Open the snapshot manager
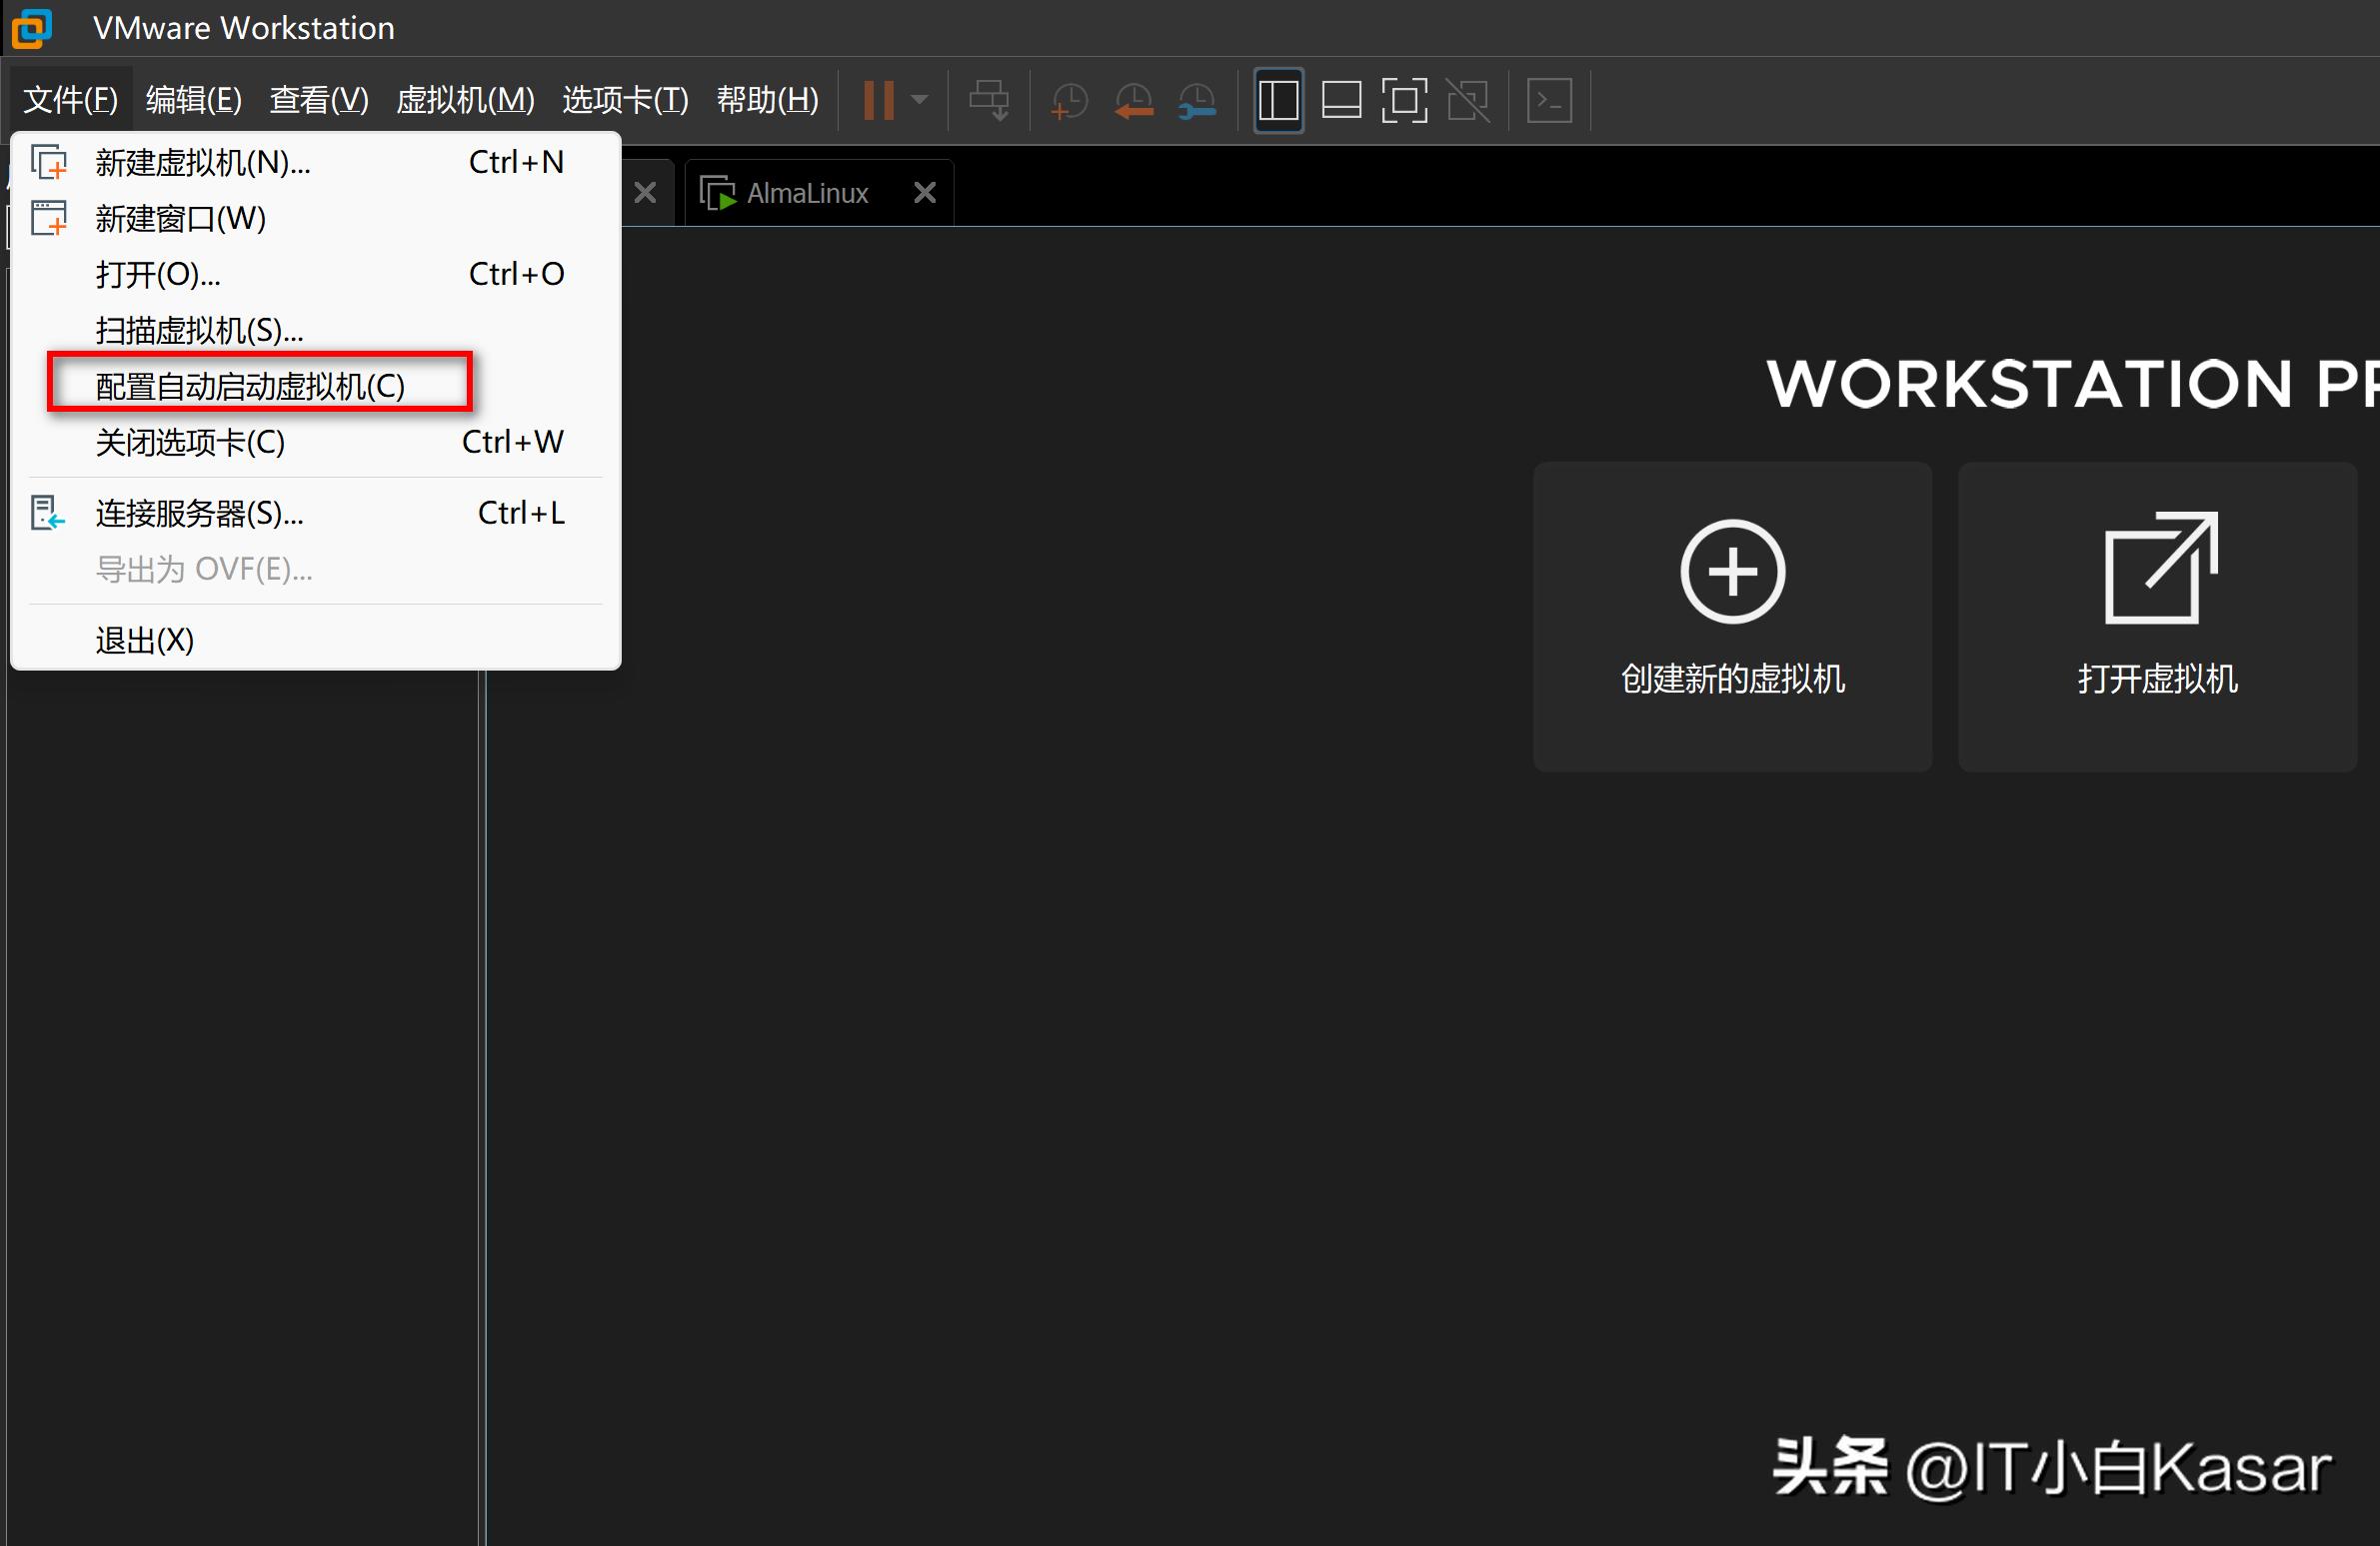This screenshot has height=1546, width=2380. coord(1197,99)
